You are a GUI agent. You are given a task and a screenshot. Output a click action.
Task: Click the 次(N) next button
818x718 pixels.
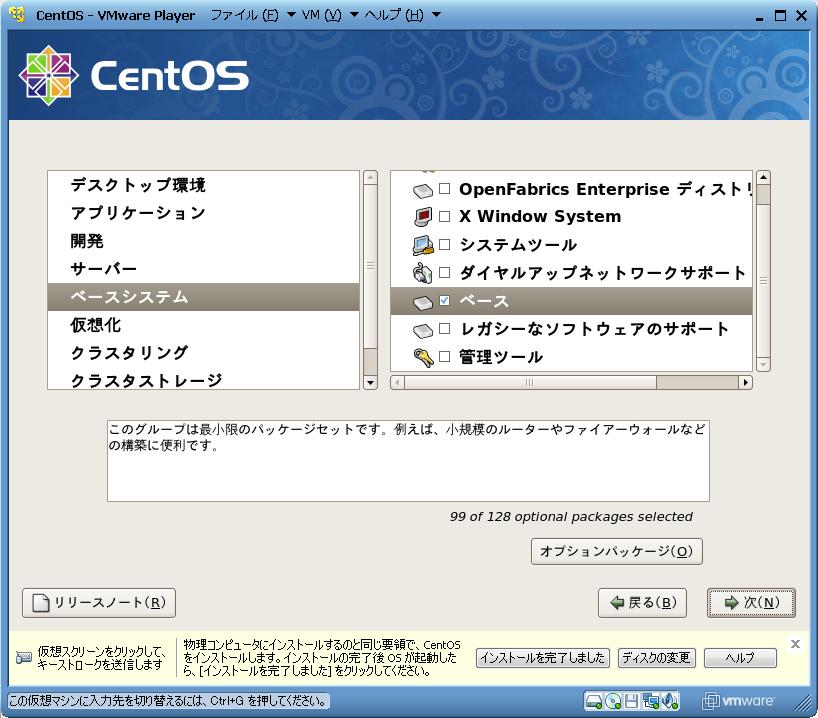click(x=751, y=603)
